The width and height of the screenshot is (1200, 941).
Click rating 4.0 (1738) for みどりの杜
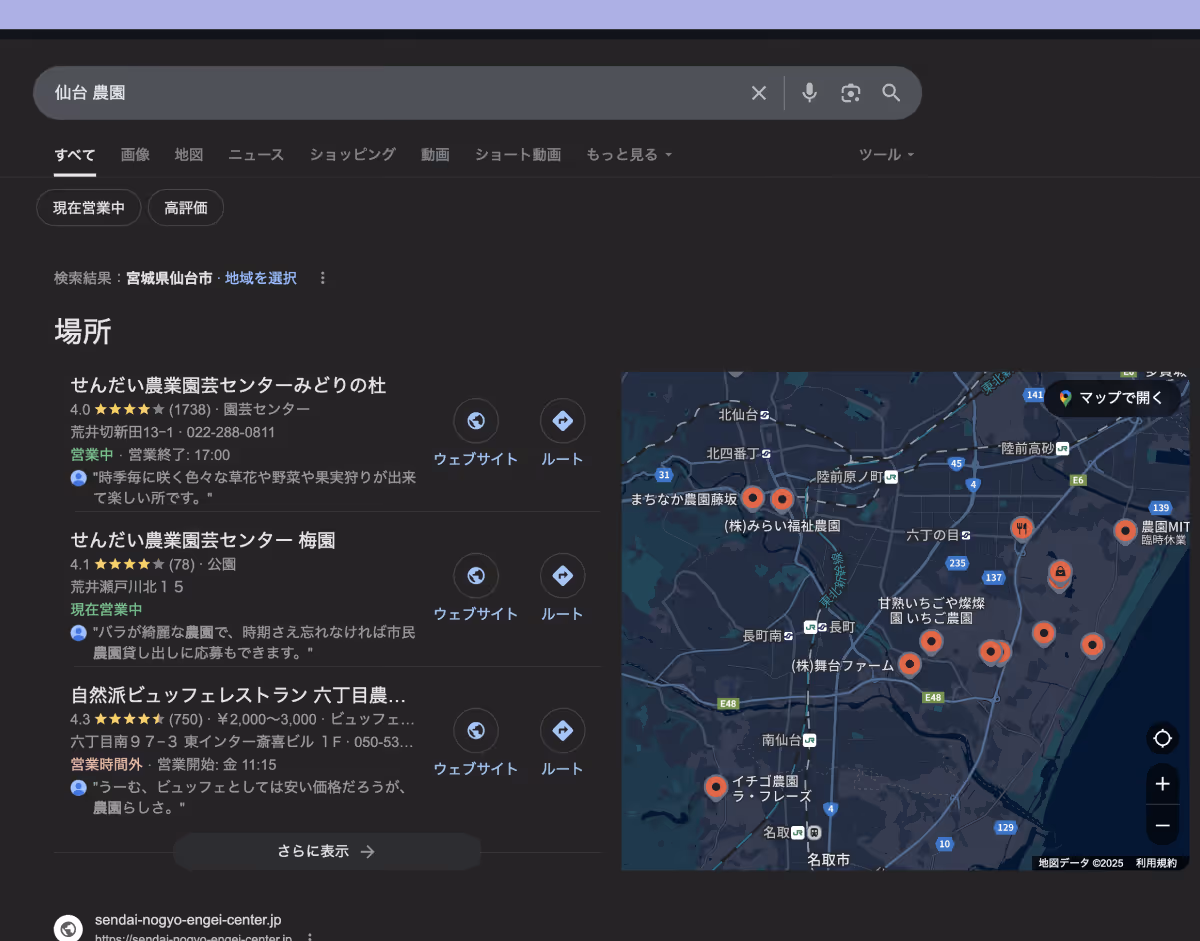[140, 409]
